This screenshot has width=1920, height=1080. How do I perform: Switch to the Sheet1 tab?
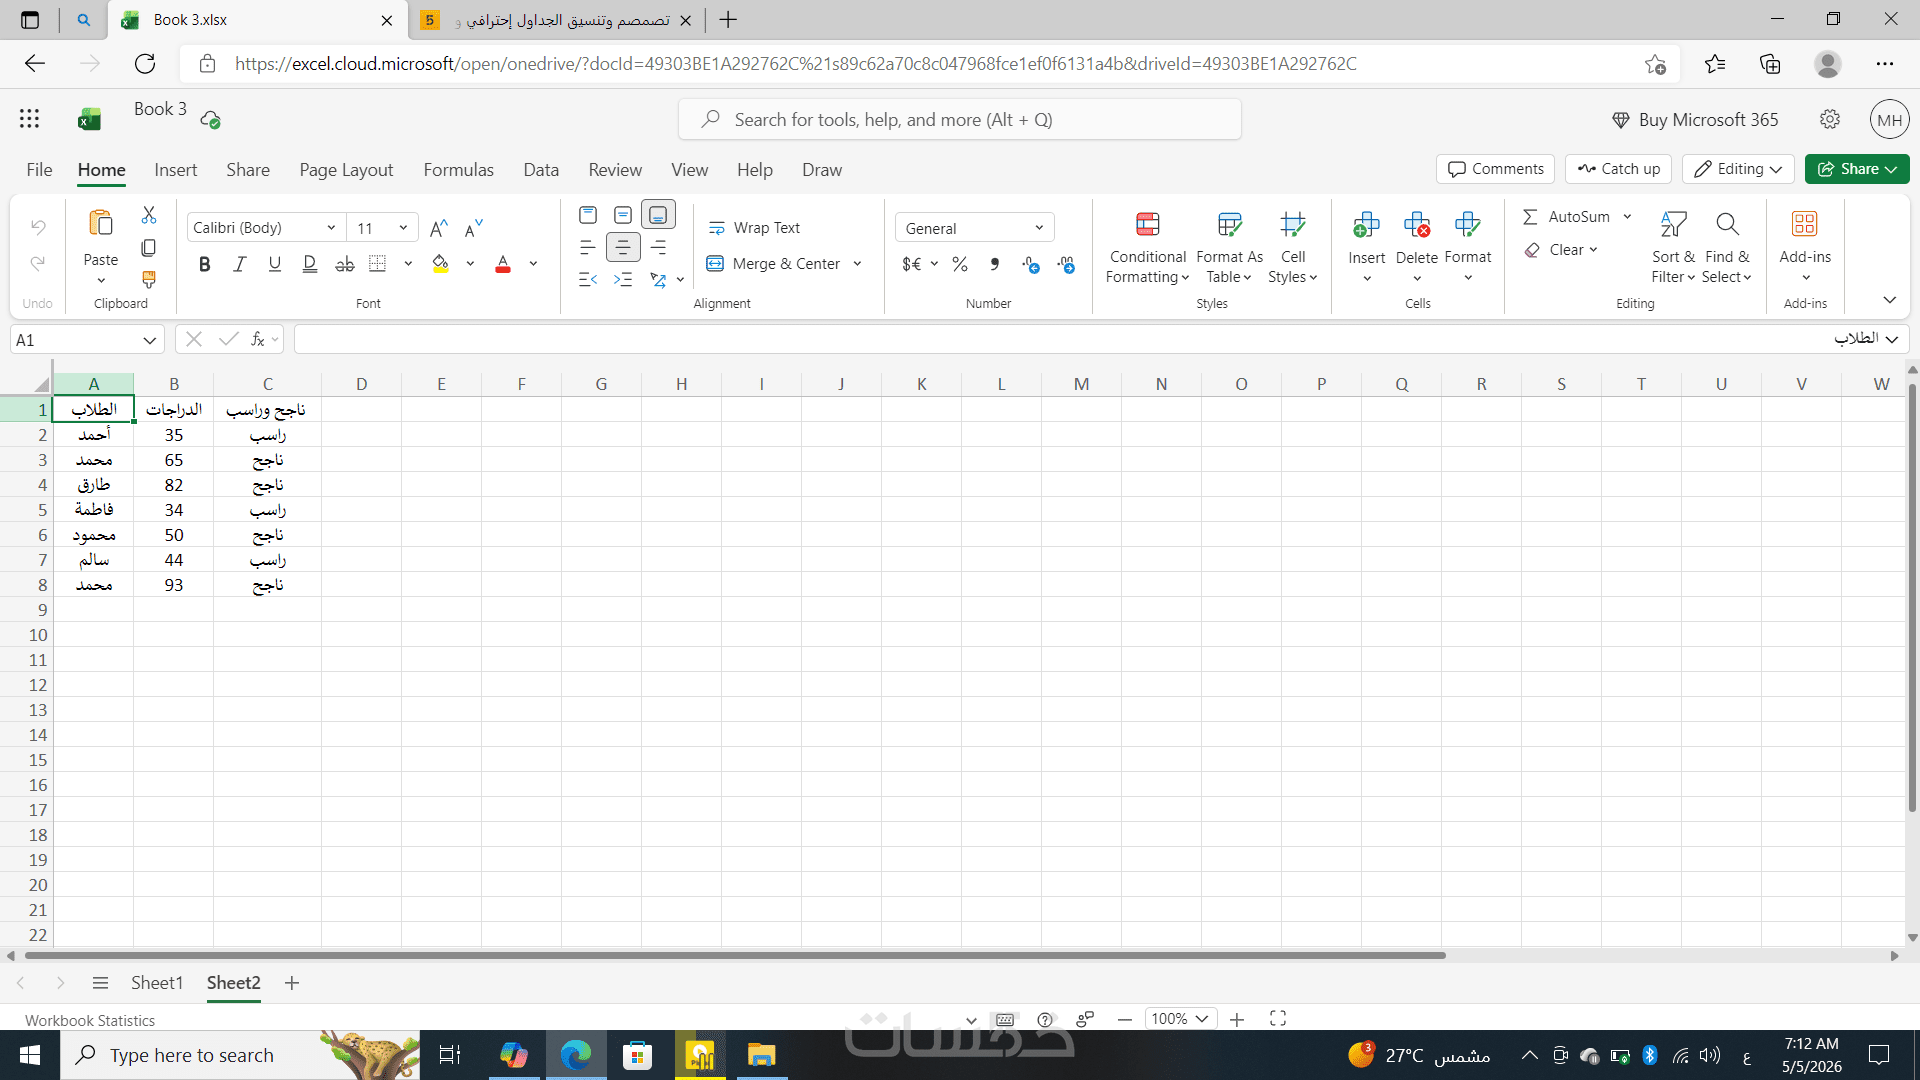pyautogui.click(x=157, y=983)
